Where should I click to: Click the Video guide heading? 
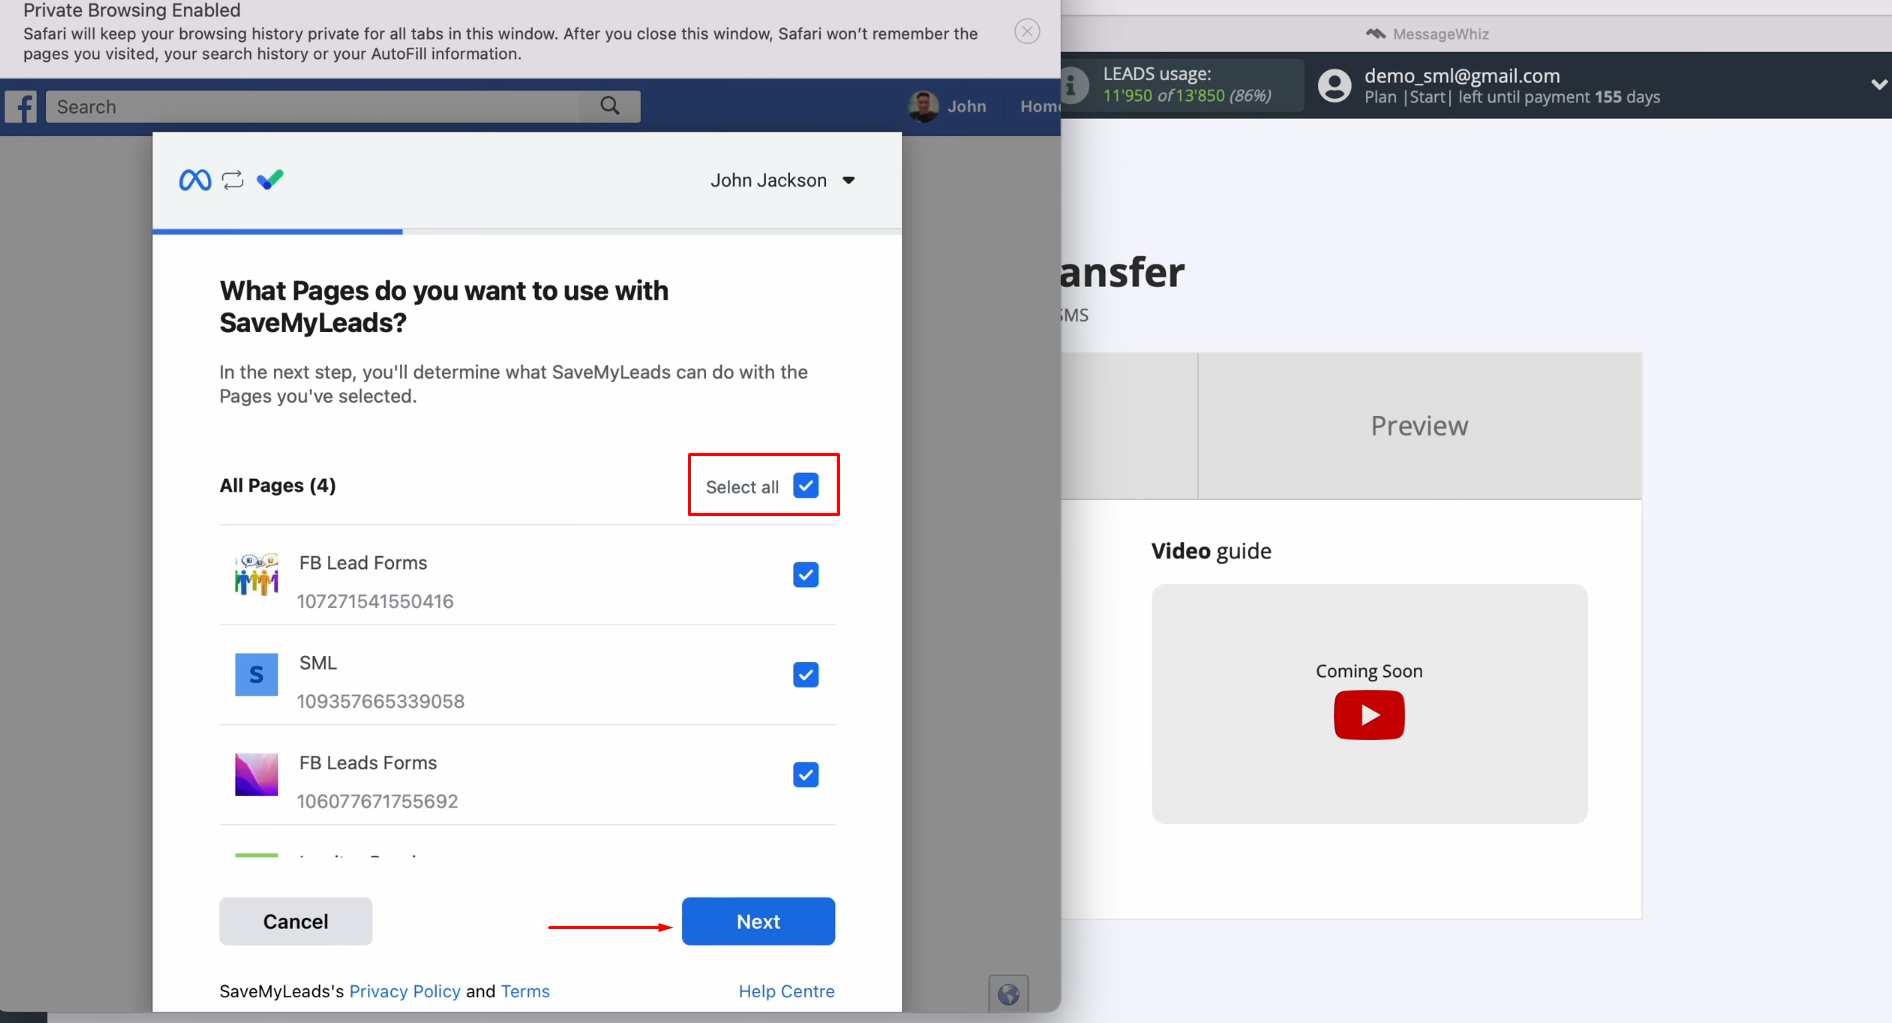[1211, 551]
